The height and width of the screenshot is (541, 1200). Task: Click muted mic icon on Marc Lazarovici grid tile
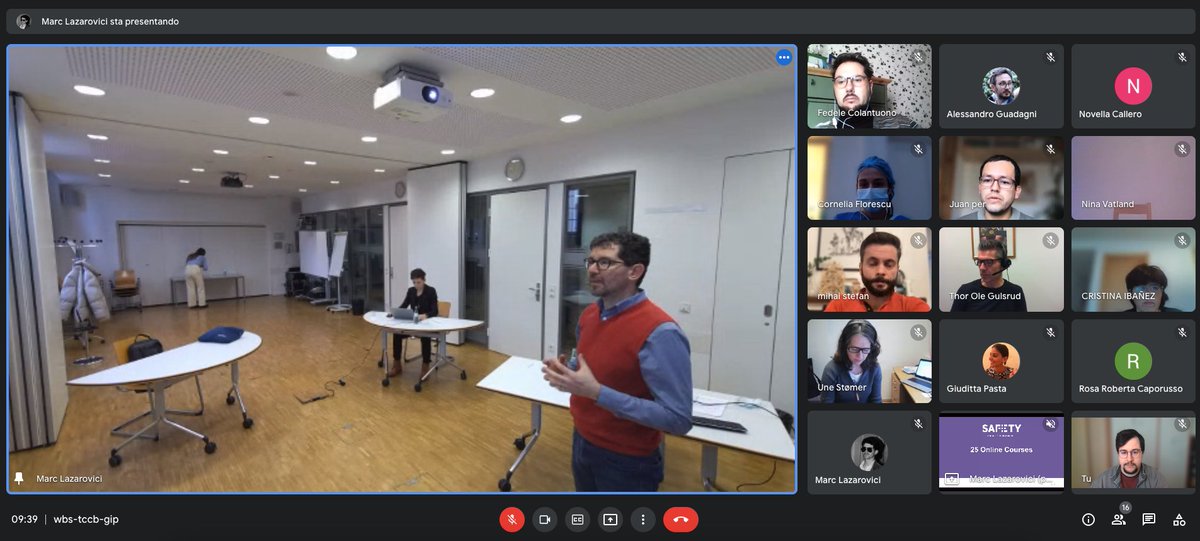918,424
